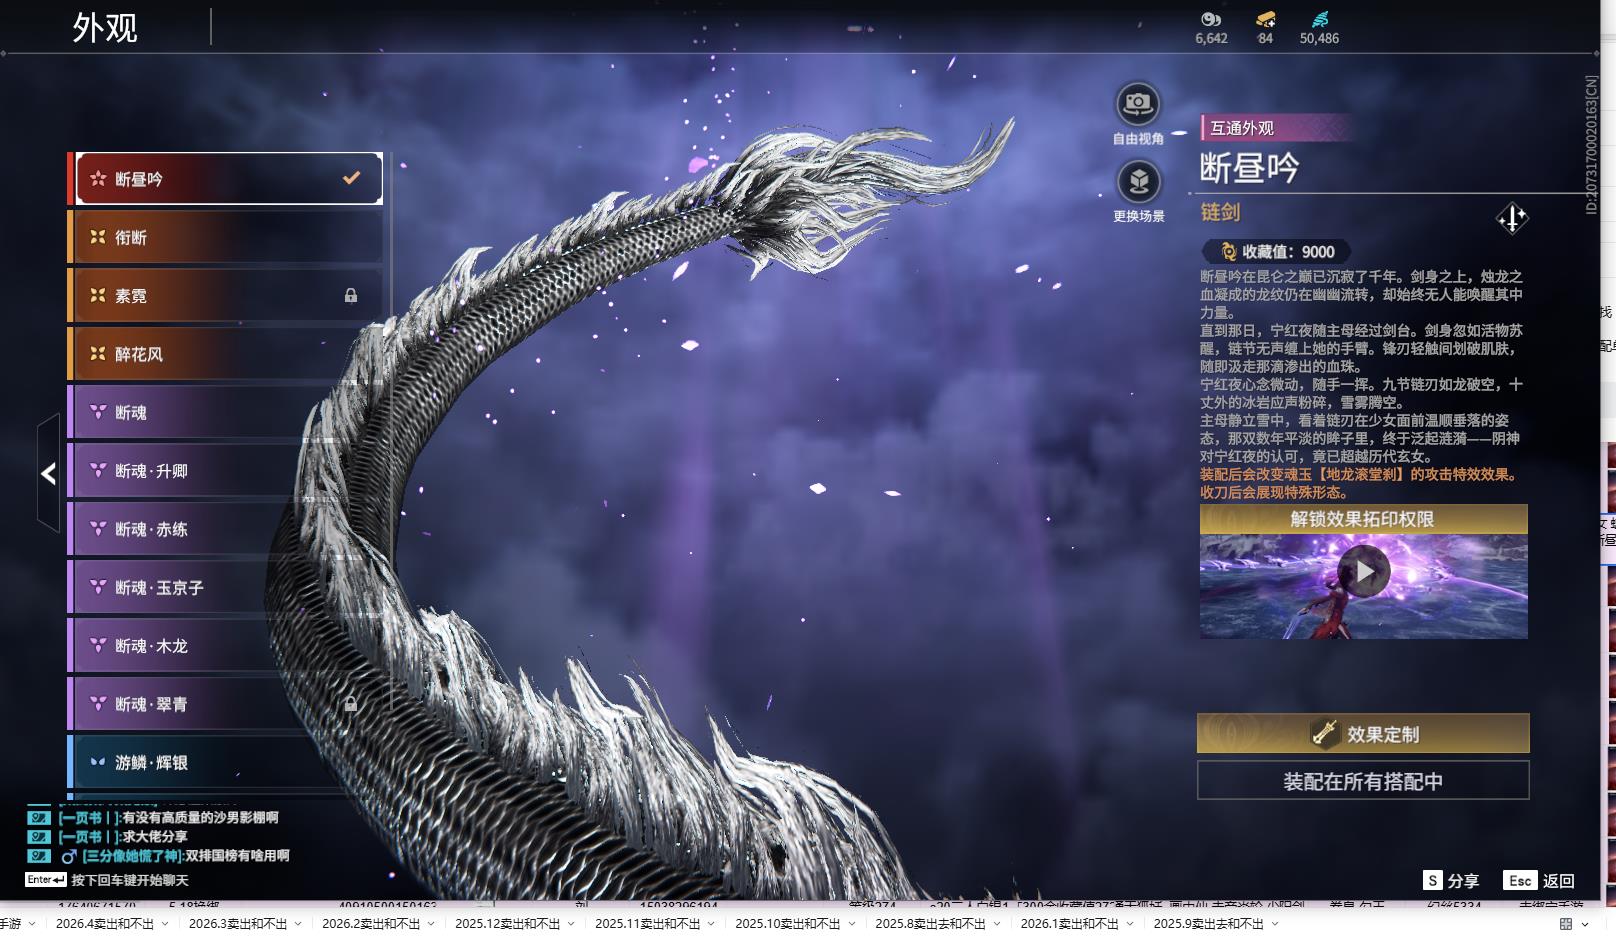Collapse the skin list with left arrow
1616x939 pixels.
[48, 473]
